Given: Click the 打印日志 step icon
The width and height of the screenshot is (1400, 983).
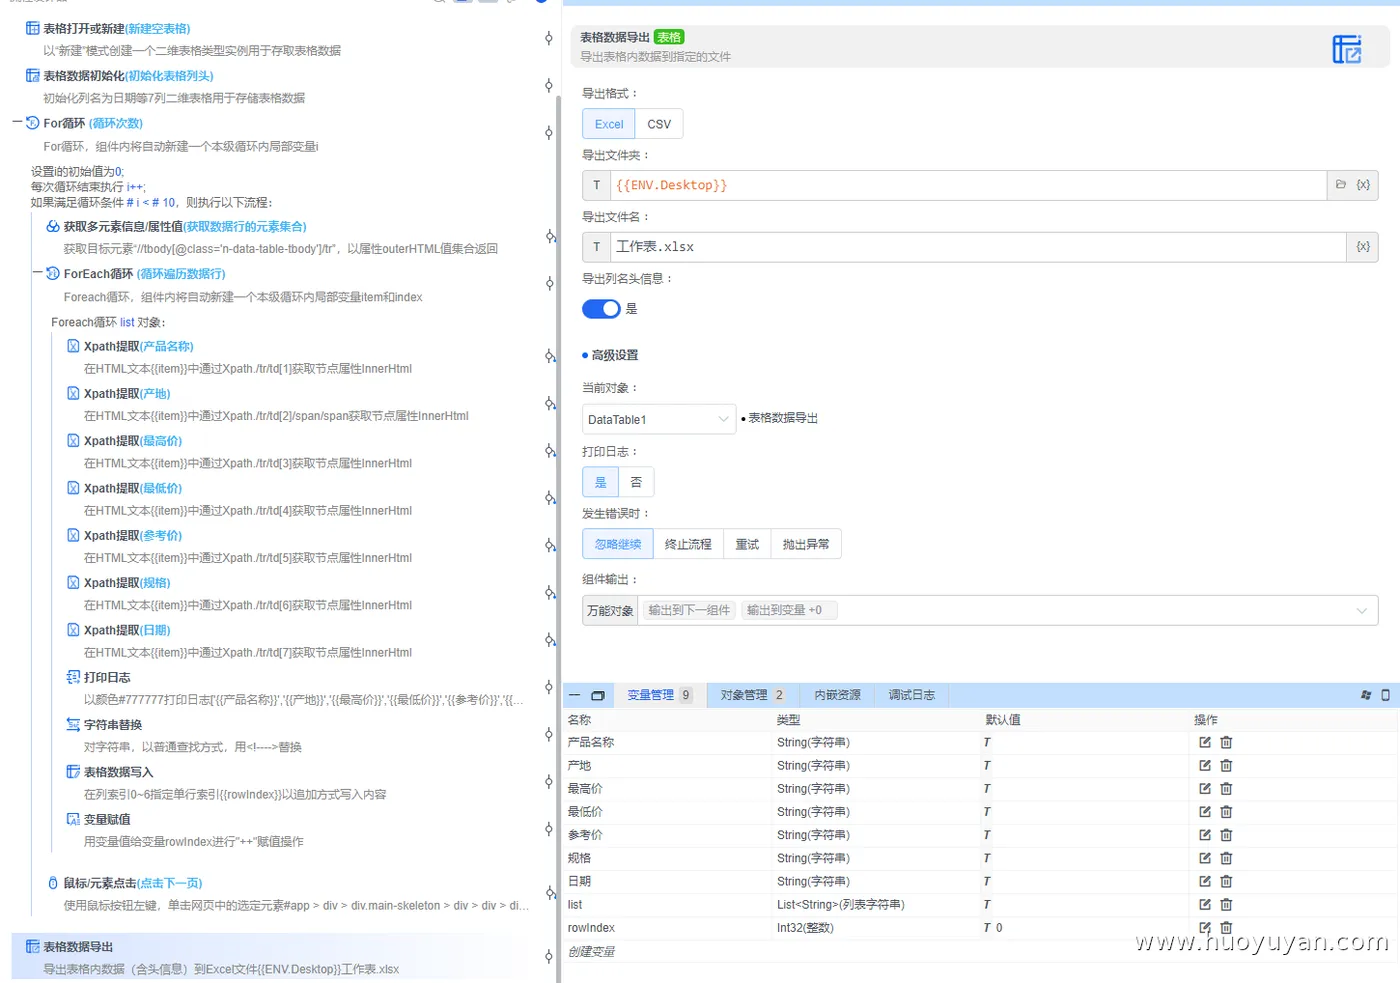Looking at the screenshot, I should (x=73, y=677).
